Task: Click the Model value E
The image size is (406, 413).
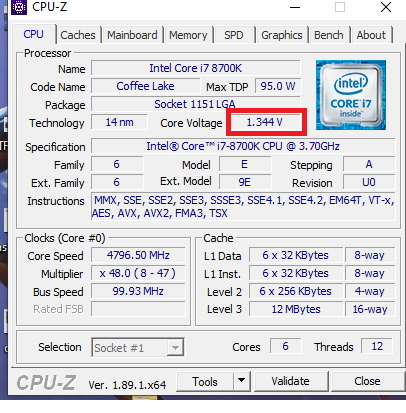Action: tap(245, 164)
